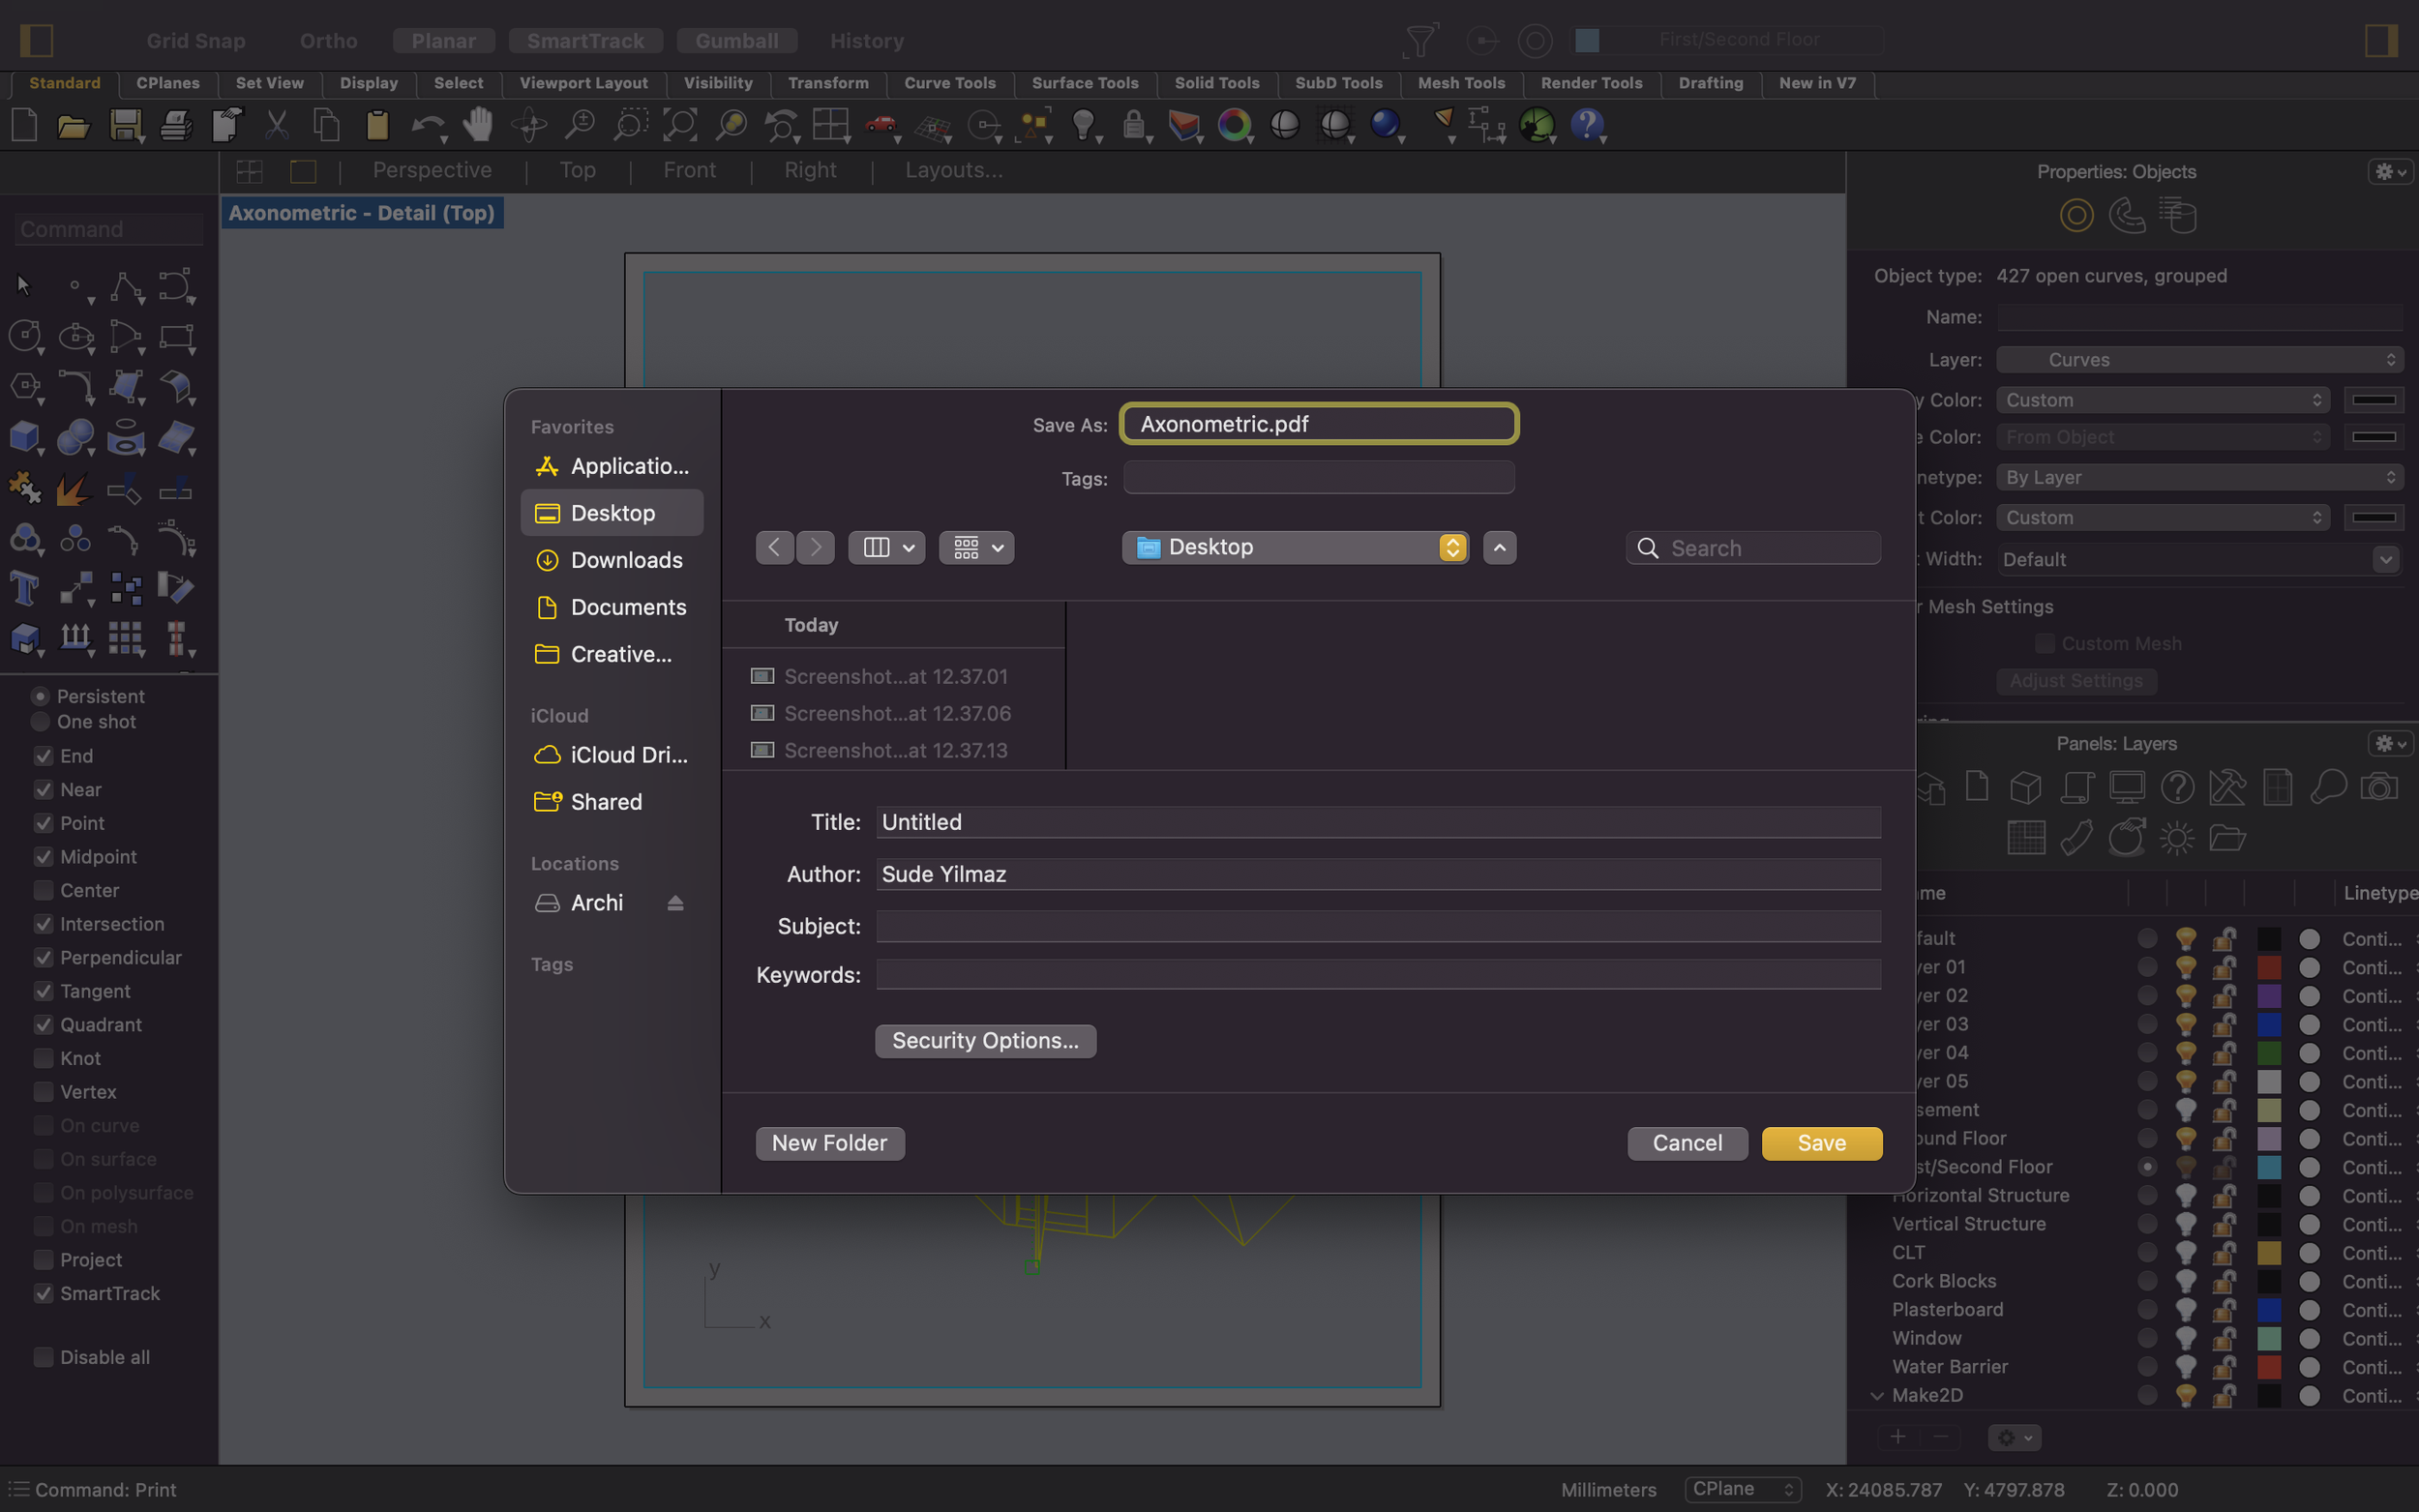2419x1512 pixels.
Task: Click the New file icon in Rhino toolbar
Action: 24,125
